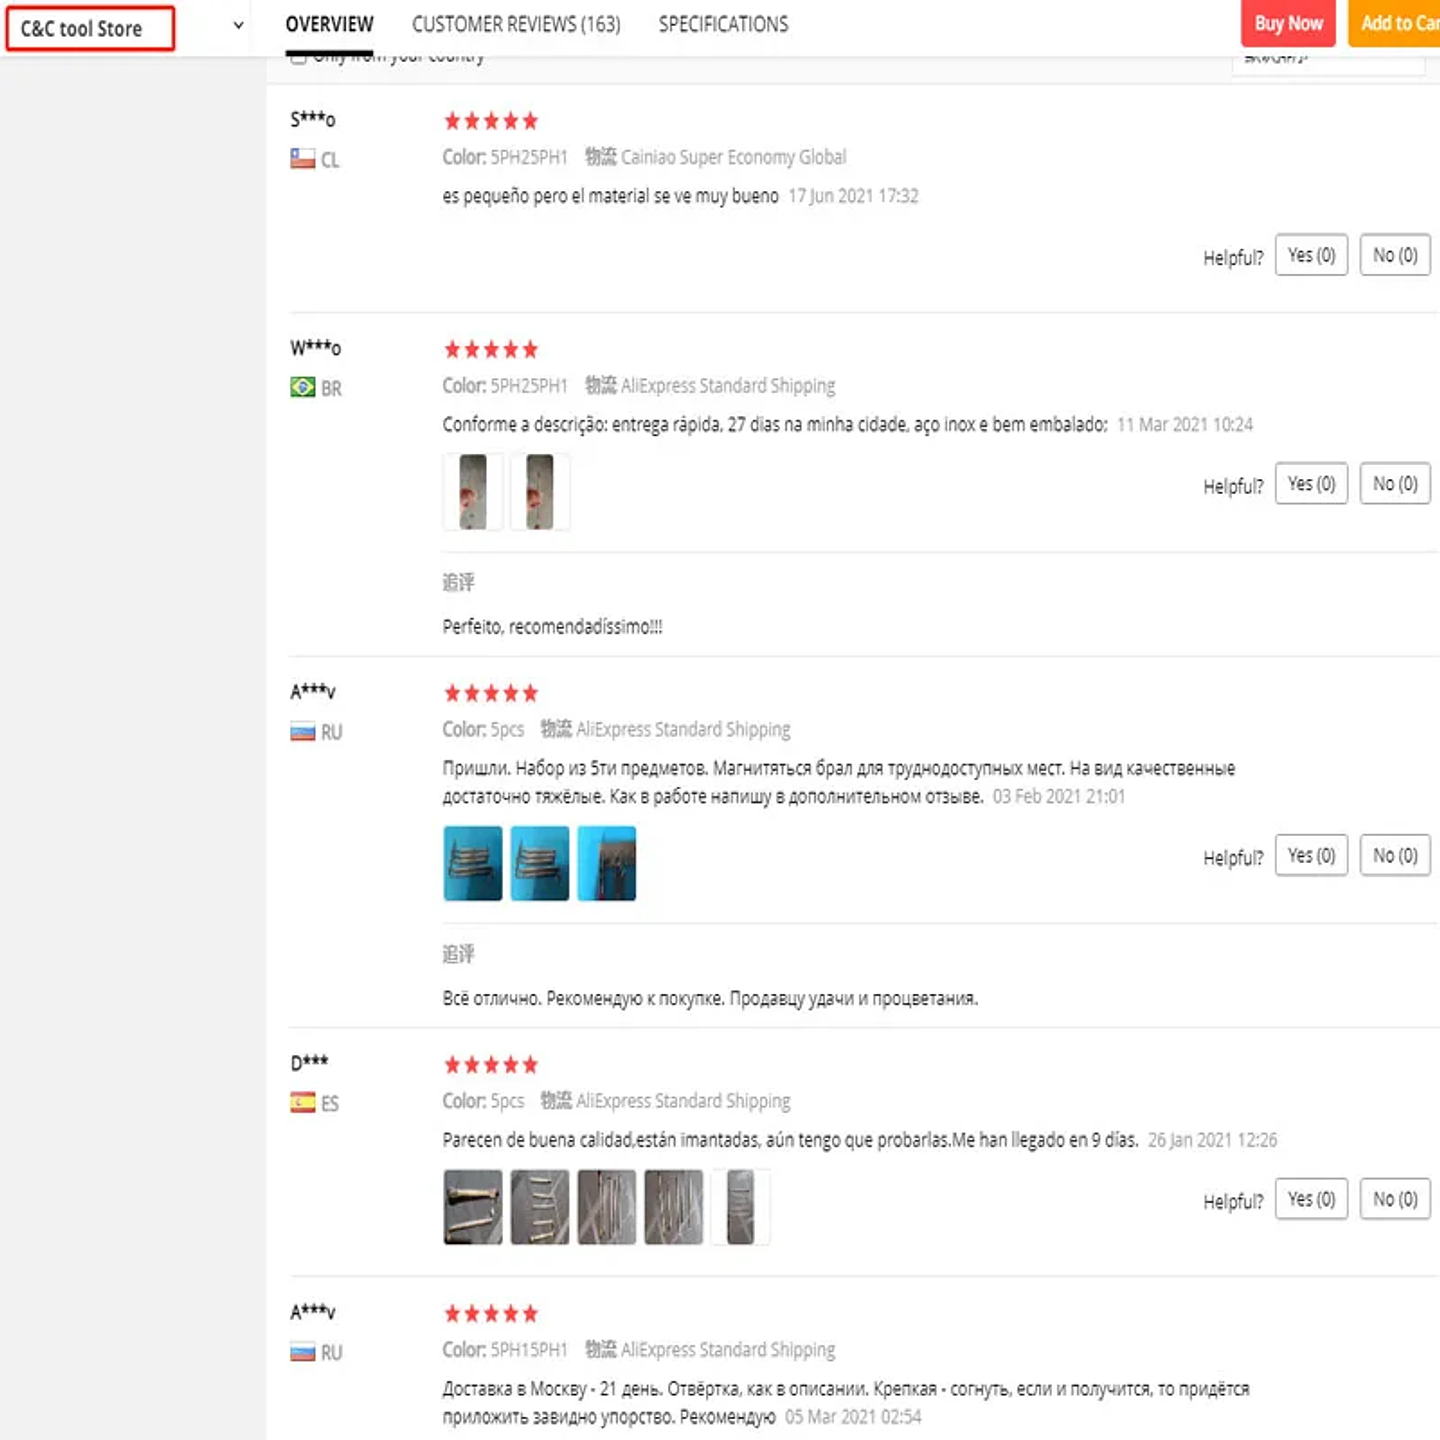Vote No (0) on D***'s Spanish review
The width and height of the screenshot is (1440, 1440).
click(x=1394, y=1199)
